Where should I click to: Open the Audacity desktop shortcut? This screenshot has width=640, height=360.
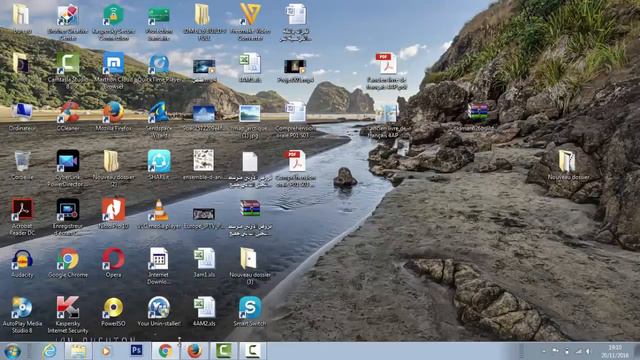click(22, 259)
